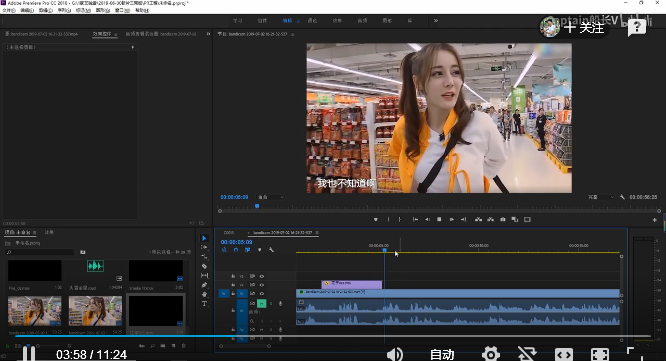Step back one frame in program monitor
Screen dimensions: 666x361
click(x=427, y=220)
